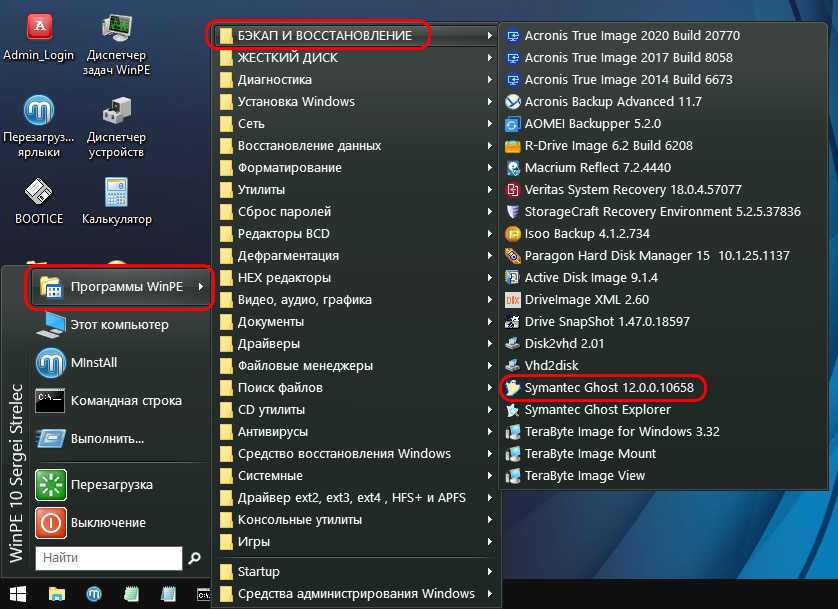838x609 pixels.
Task: Open Admin_Login desktop icon
Action: point(39,37)
